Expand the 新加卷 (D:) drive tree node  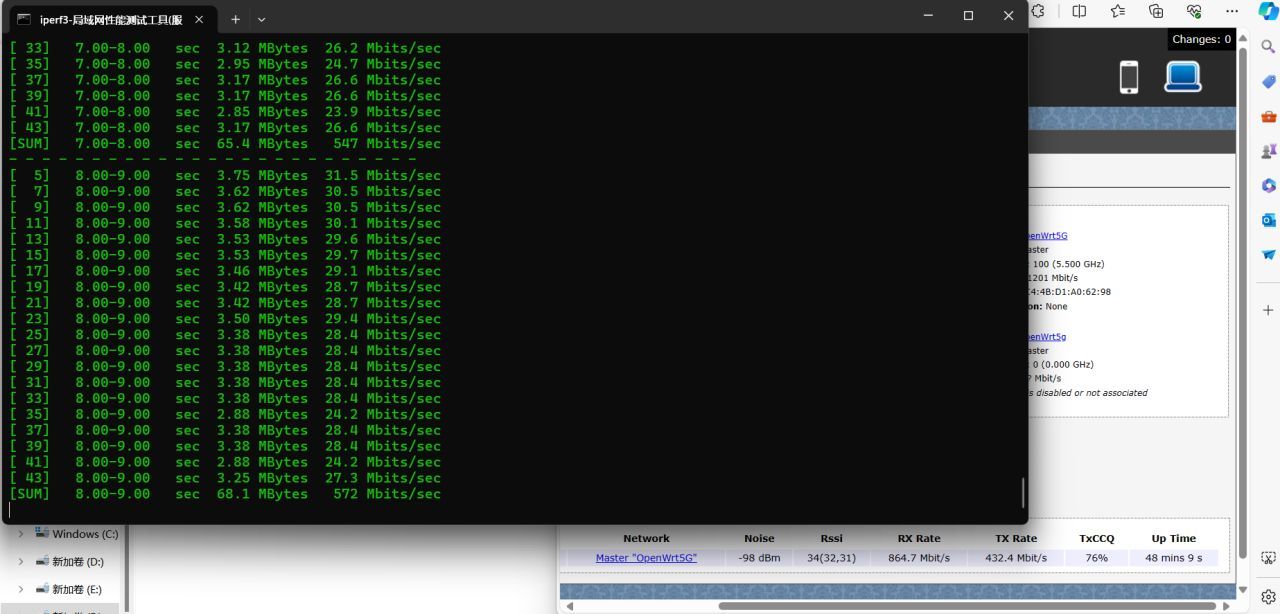coord(21,562)
